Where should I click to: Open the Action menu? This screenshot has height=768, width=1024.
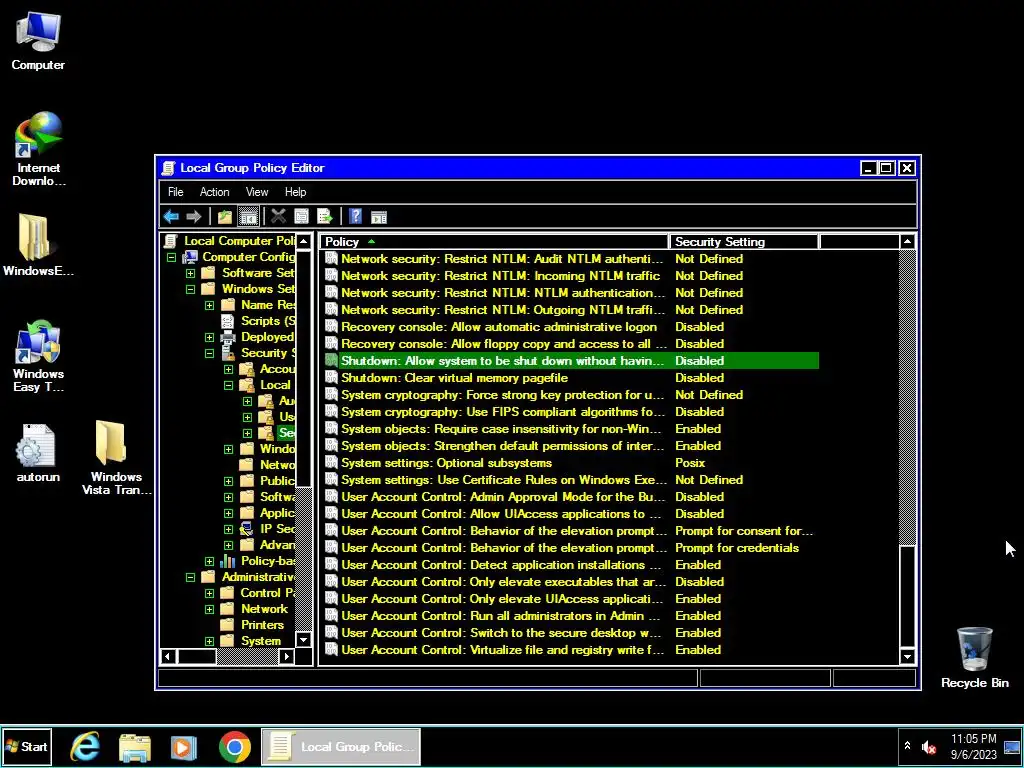214,192
